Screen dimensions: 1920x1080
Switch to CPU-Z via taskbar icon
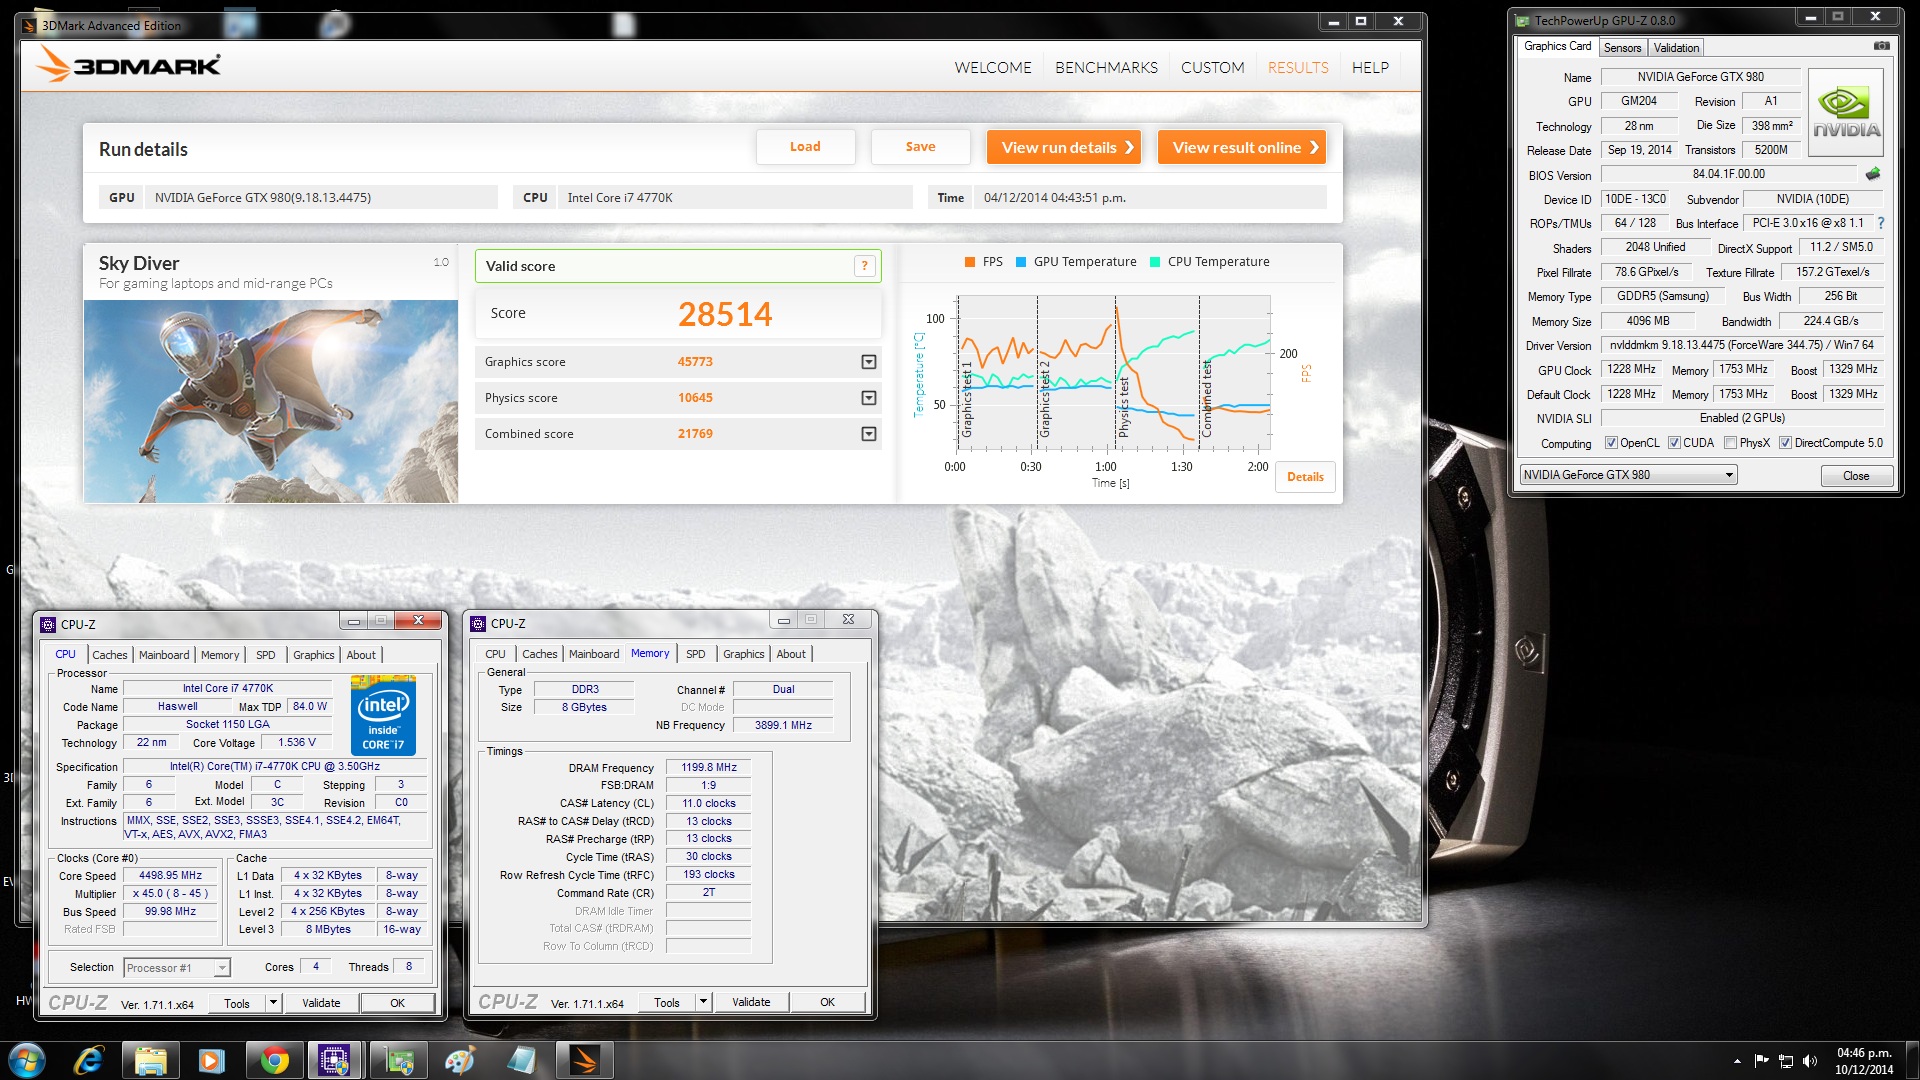pyautogui.click(x=334, y=1060)
